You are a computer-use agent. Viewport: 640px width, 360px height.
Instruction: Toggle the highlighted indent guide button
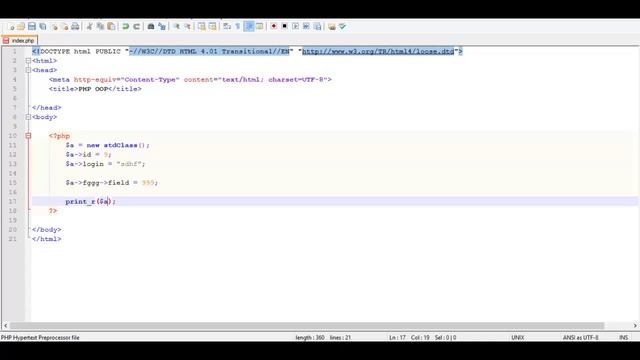coord(249,27)
